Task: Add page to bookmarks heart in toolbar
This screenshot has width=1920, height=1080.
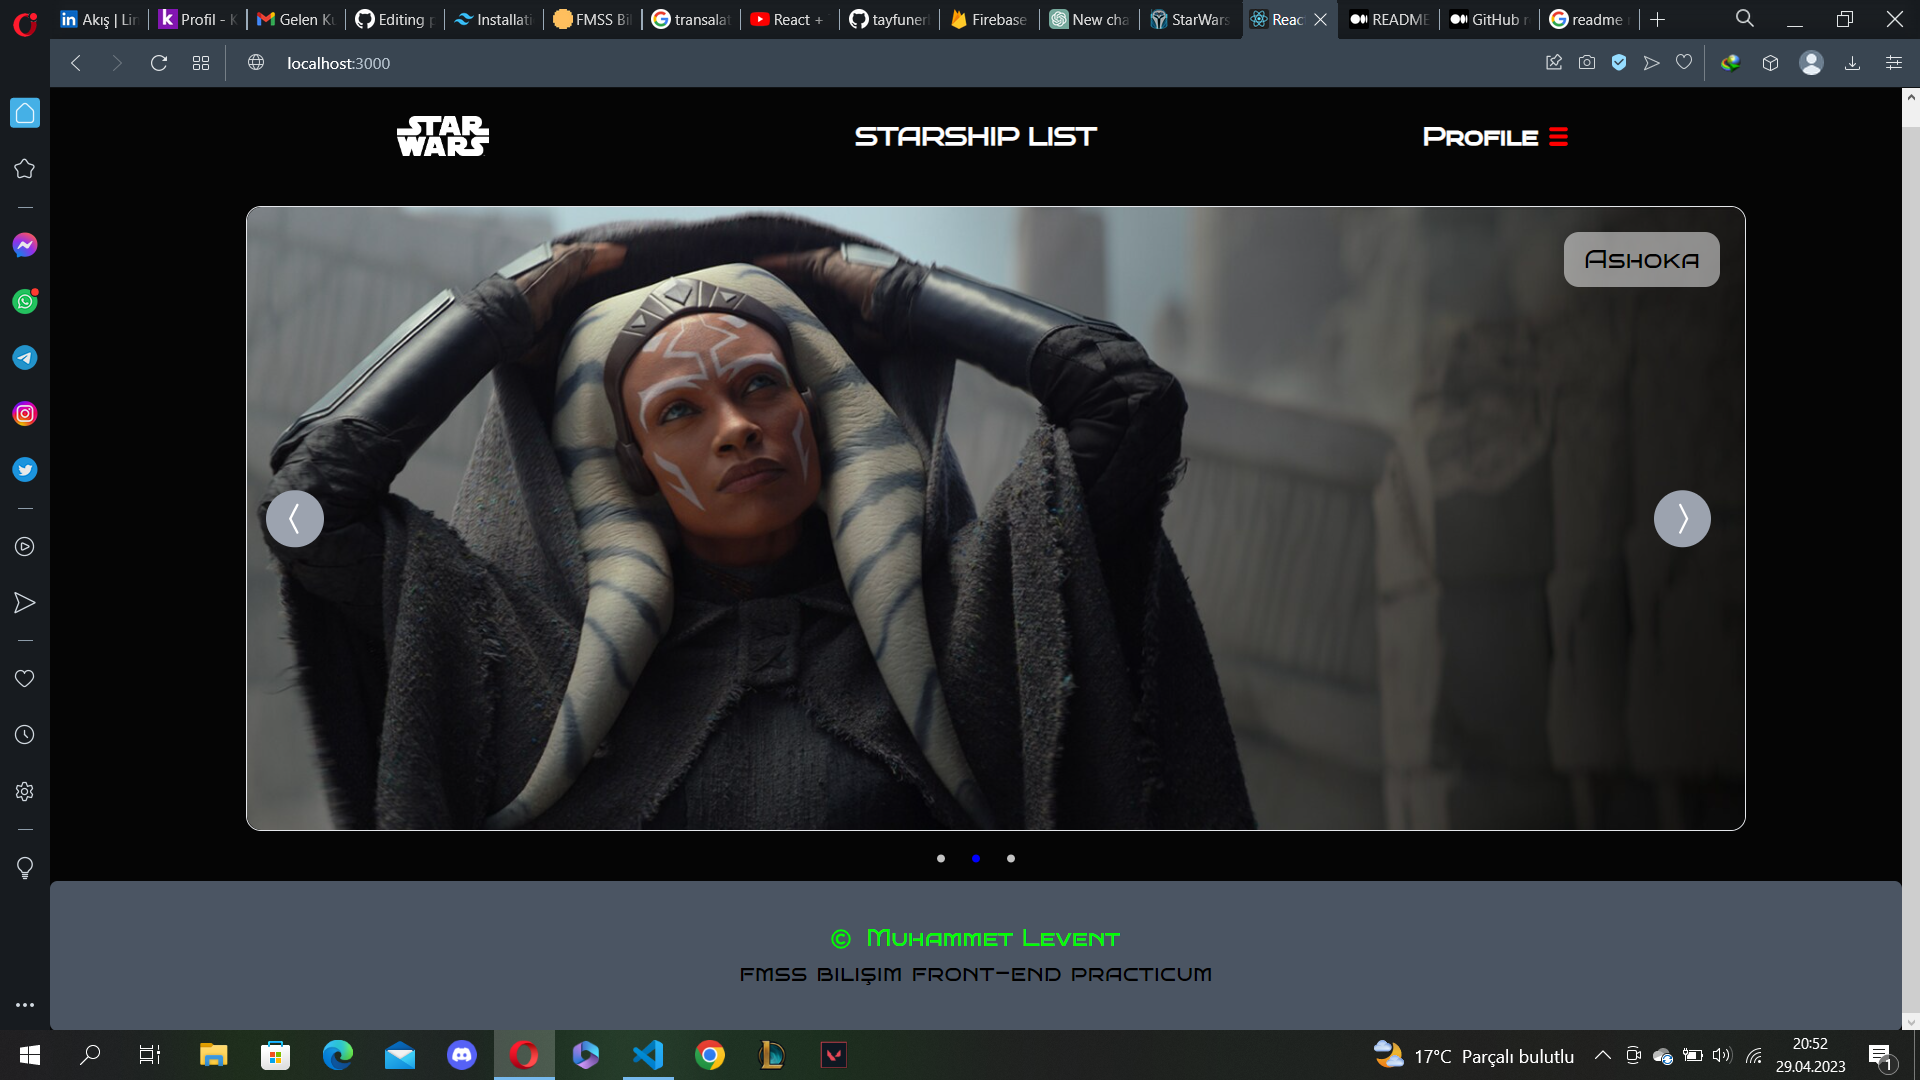Action: 1684,63
